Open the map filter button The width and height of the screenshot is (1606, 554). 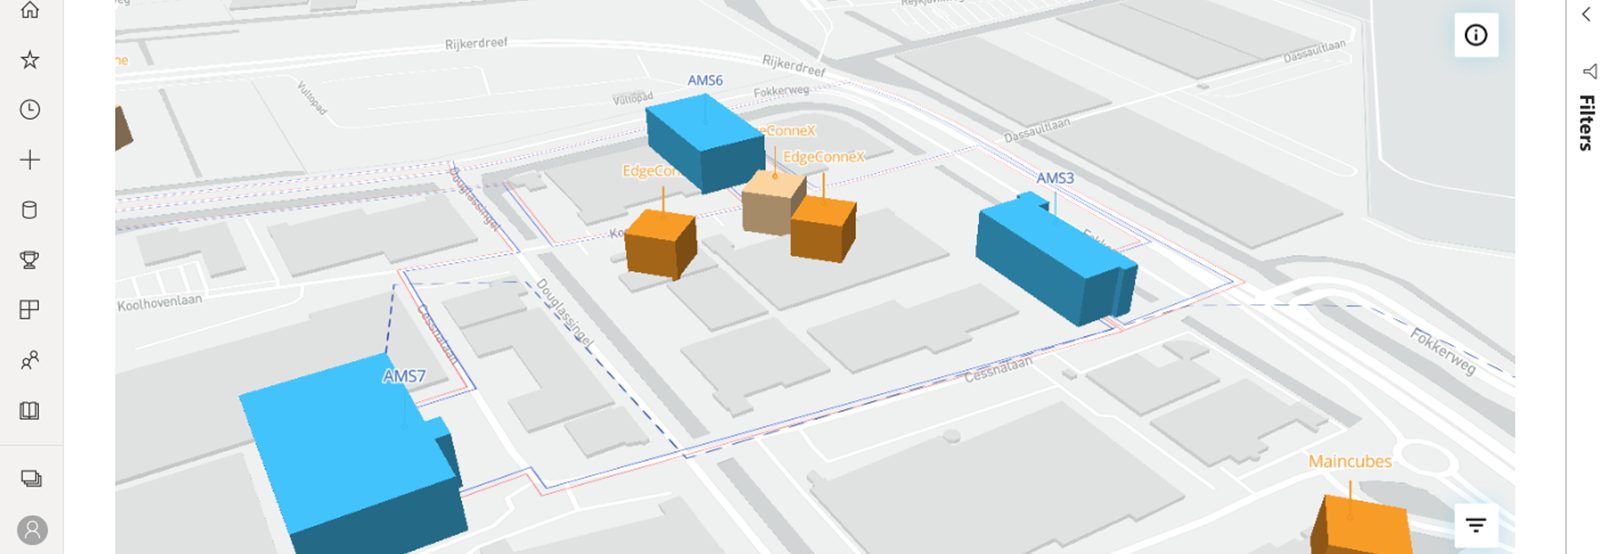(1476, 525)
